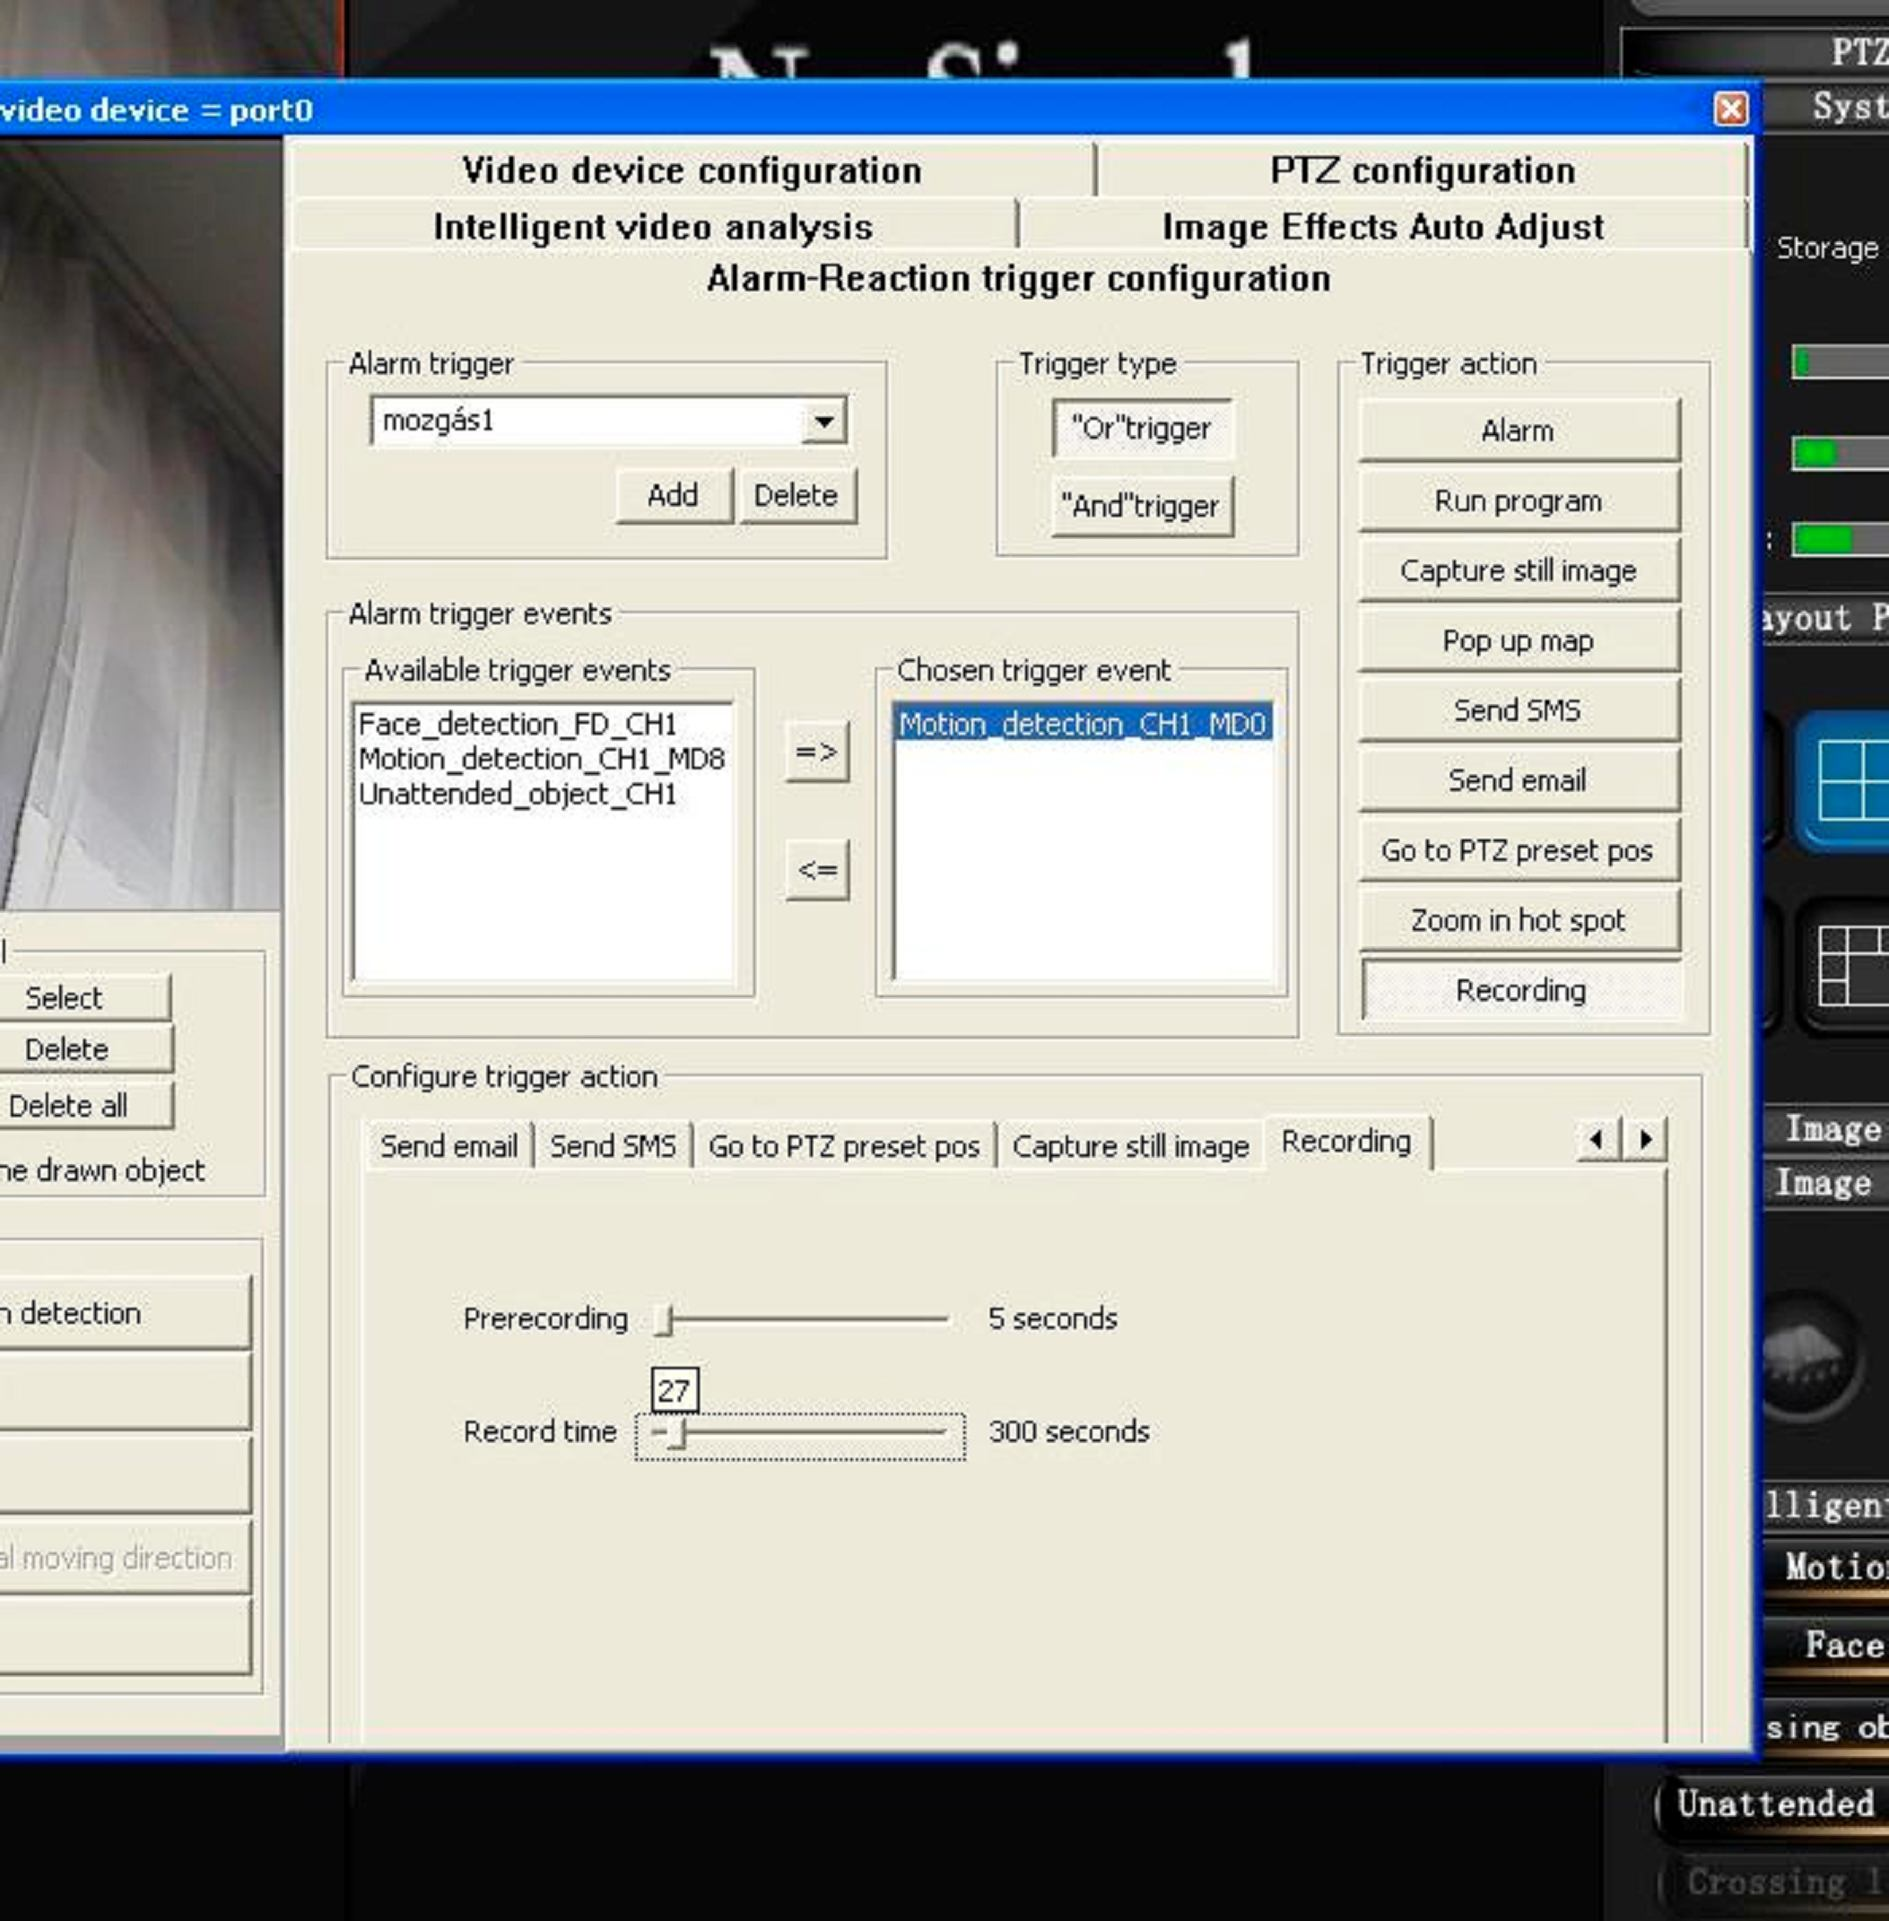Open the PTZ configuration tab
The height and width of the screenshot is (1921, 1889).
1422,170
